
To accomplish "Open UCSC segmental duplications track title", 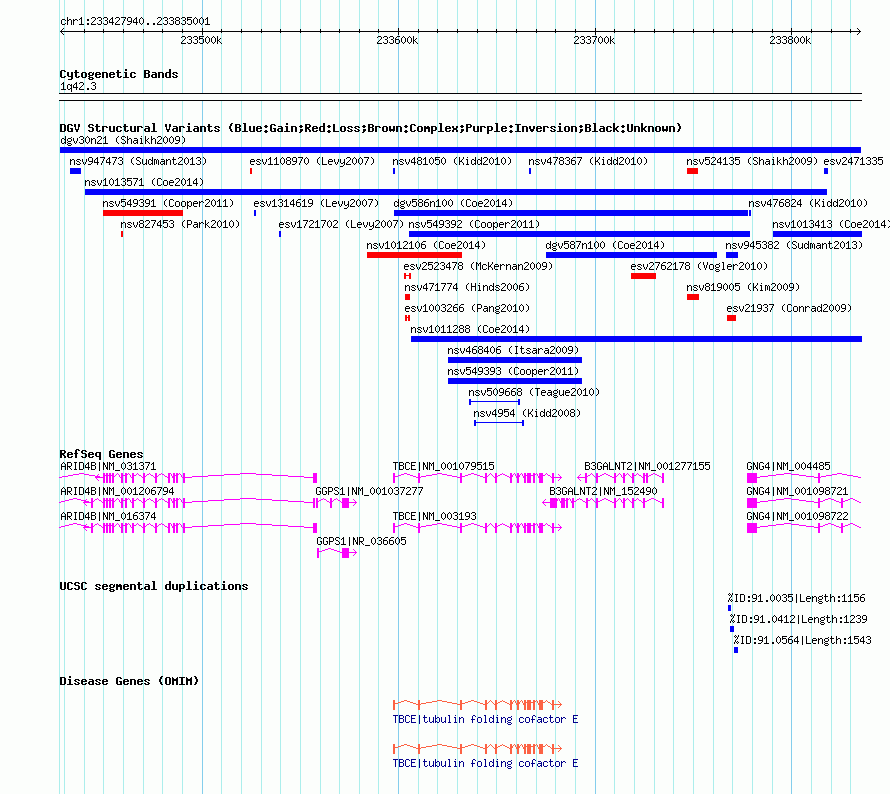I will pyautogui.click(x=154, y=586).
